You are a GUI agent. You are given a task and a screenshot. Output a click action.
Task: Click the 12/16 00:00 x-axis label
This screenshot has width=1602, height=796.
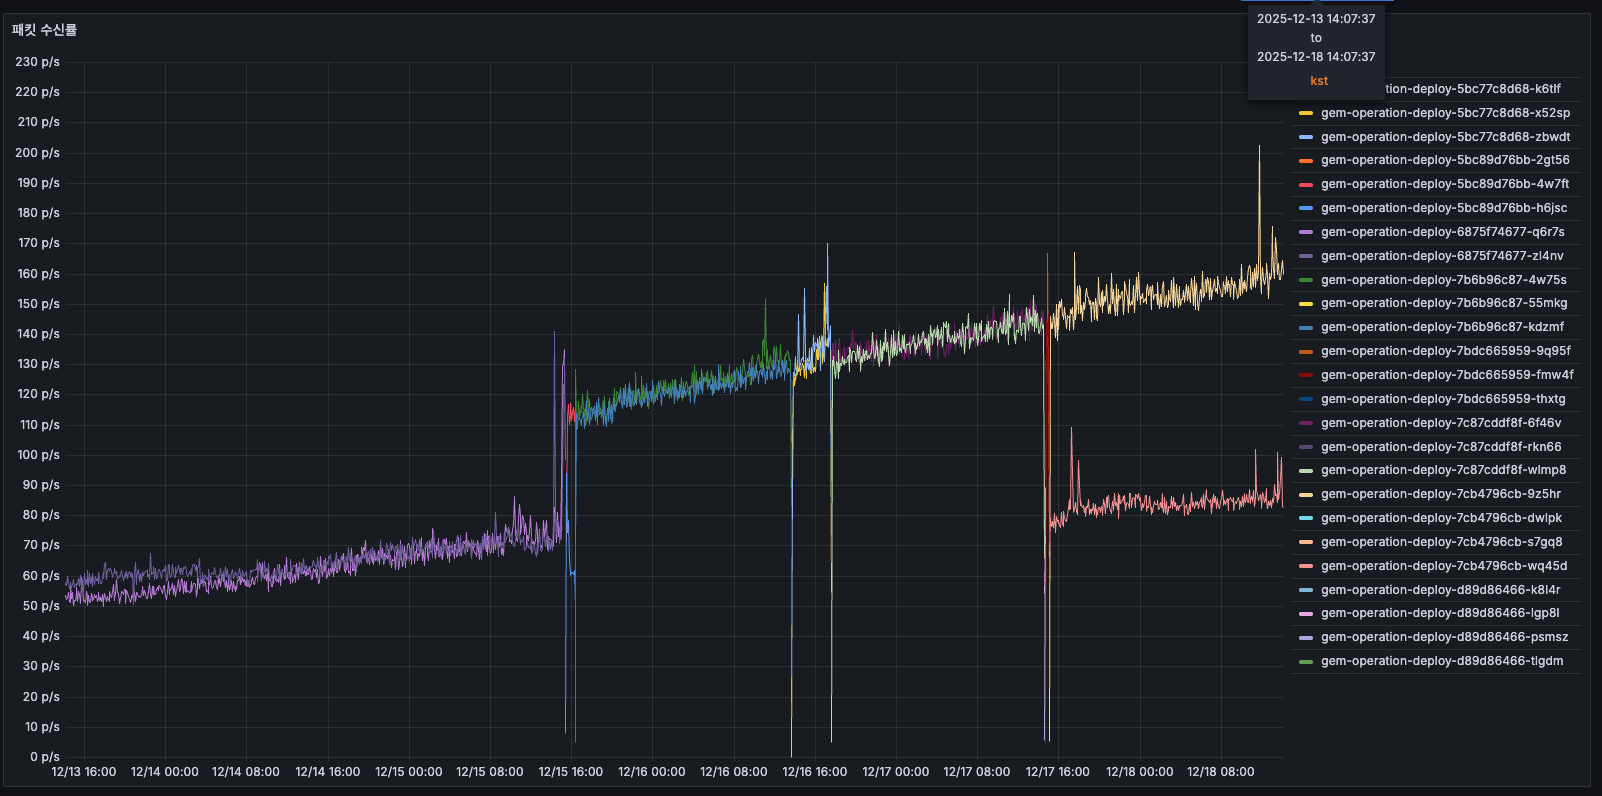(651, 772)
